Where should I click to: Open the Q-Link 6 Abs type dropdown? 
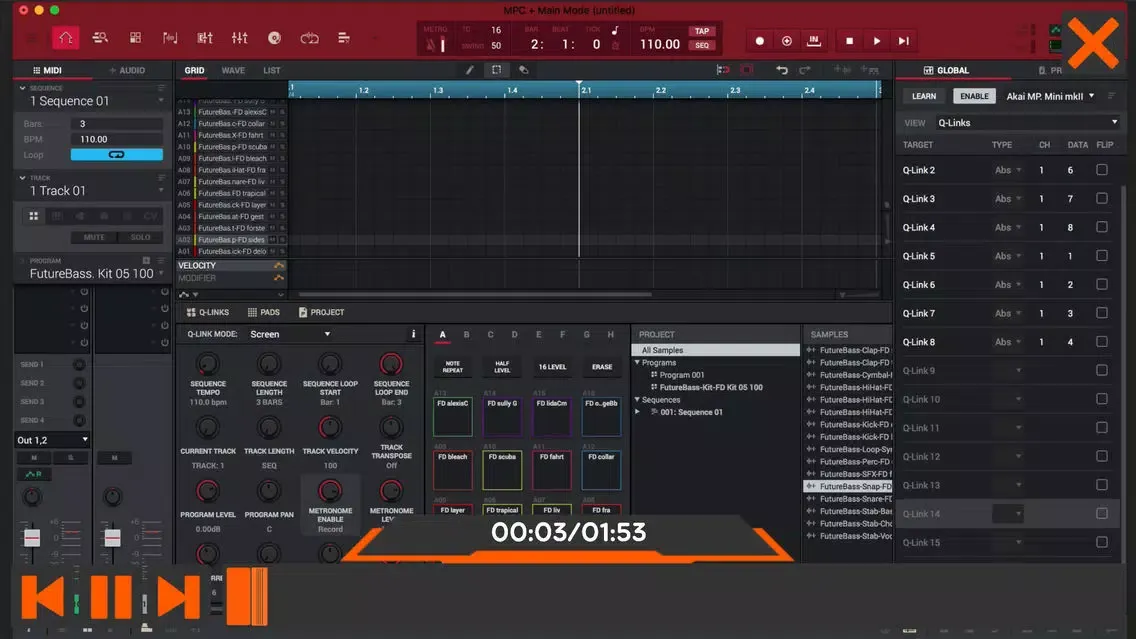click(1008, 285)
